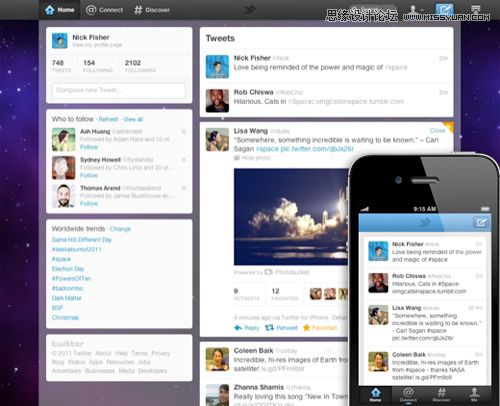Tap Discover tab in iPhone bottom bar
The height and width of the screenshot is (406, 500).
point(441,394)
